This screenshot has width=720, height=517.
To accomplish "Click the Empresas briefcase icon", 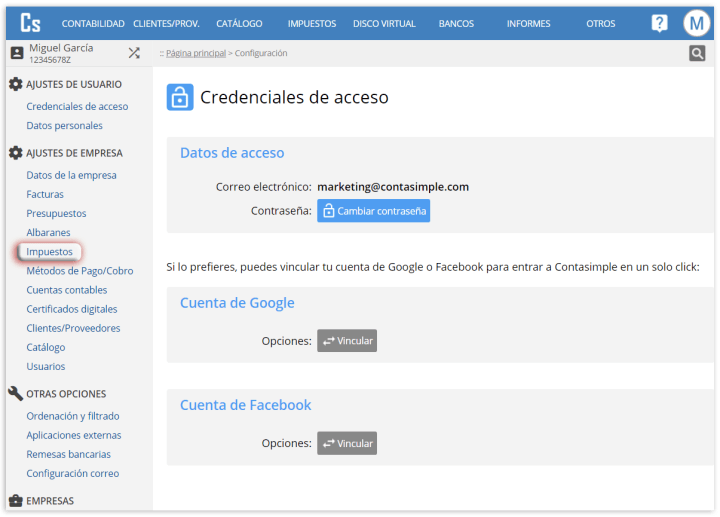I will (16, 500).
